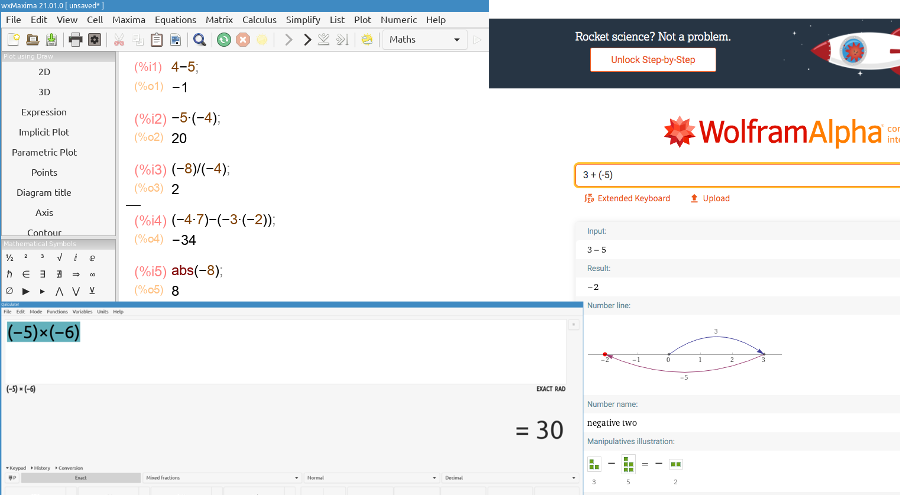This screenshot has width=900, height=495.
Task: Click the WolframAlpha logo
Action: (x=773, y=132)
